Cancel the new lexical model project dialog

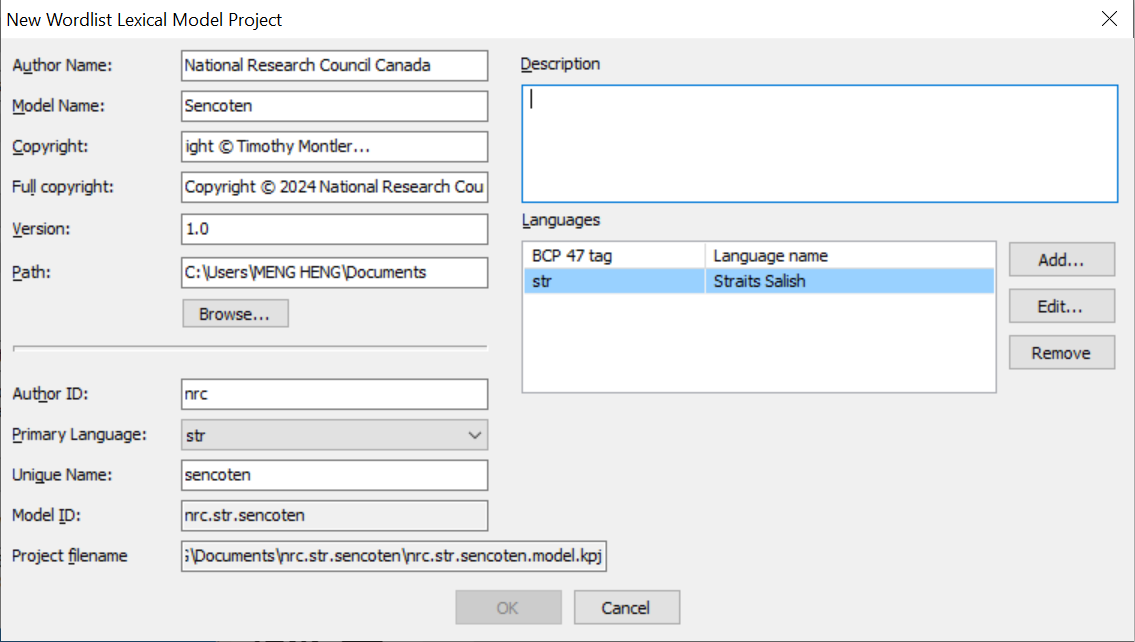click(x=627, y=607)
